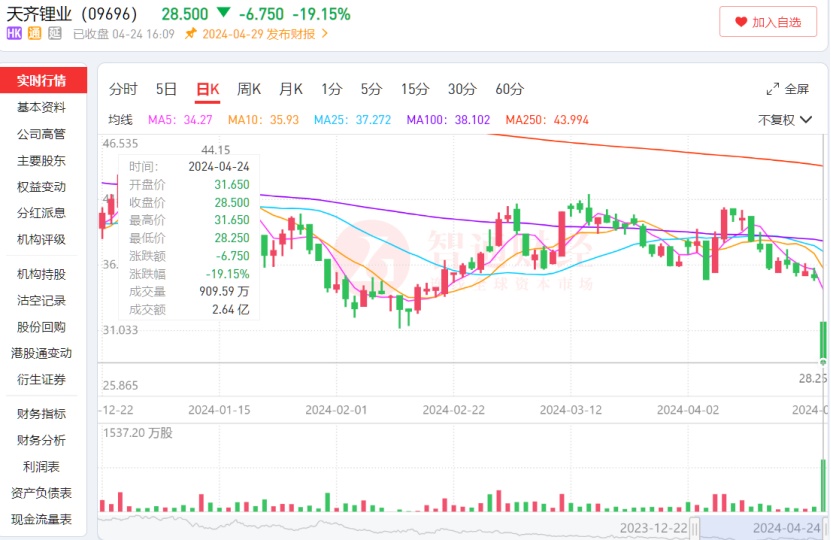Click the orange 通 badge icon
Viewport: 831px width, 540px height.
[34, 34]
